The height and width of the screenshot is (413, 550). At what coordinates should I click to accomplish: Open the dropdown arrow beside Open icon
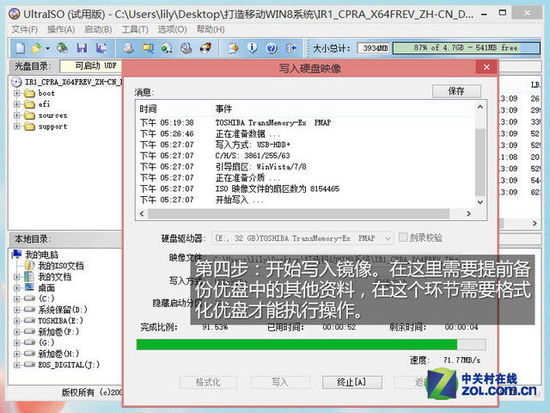[x=47, y=48]
